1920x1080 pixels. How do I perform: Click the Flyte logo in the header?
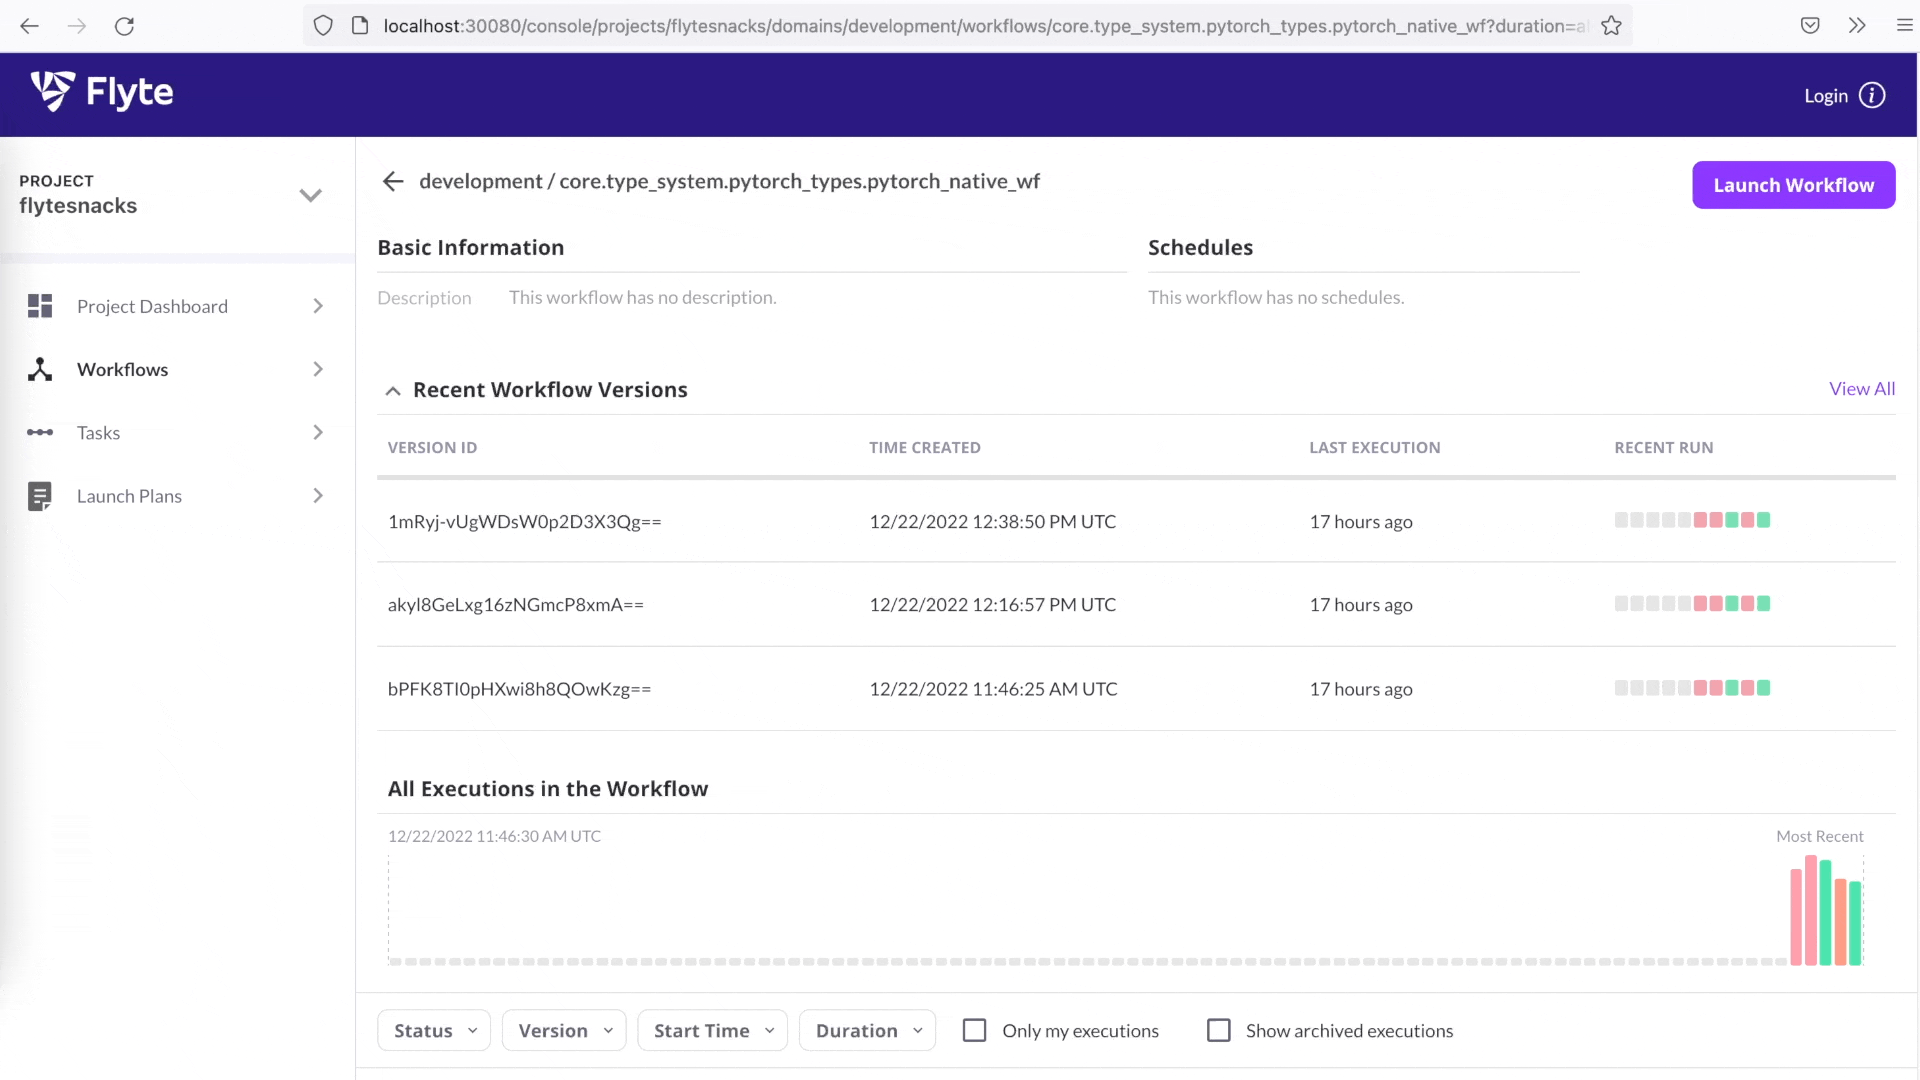101,92
